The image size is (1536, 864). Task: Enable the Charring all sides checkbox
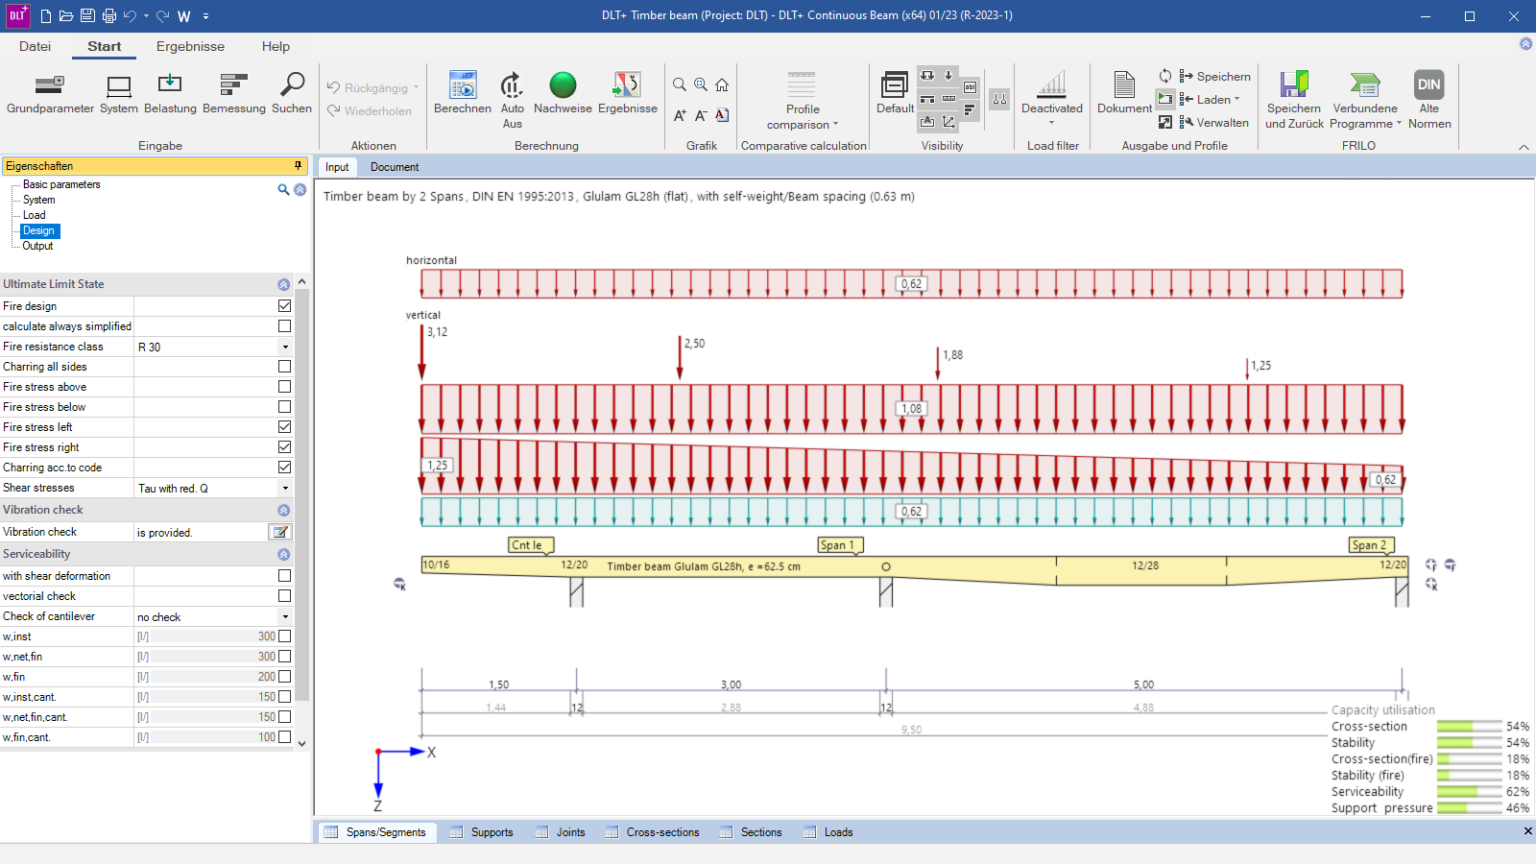click(285, 367)
